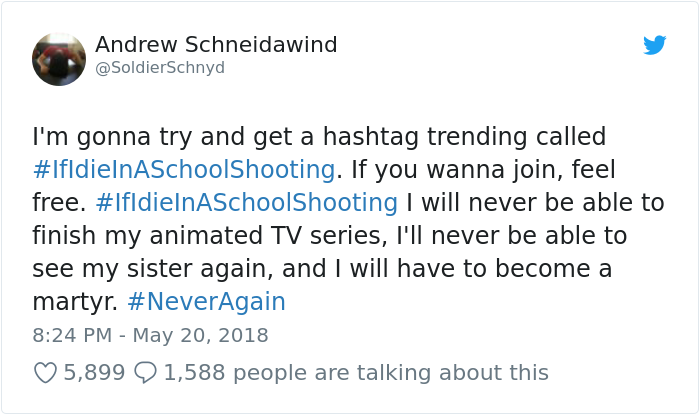The height and width of the screenshot is (415, 700).
Task: Click the reply speech bubble icon
Action: (145, 373)
